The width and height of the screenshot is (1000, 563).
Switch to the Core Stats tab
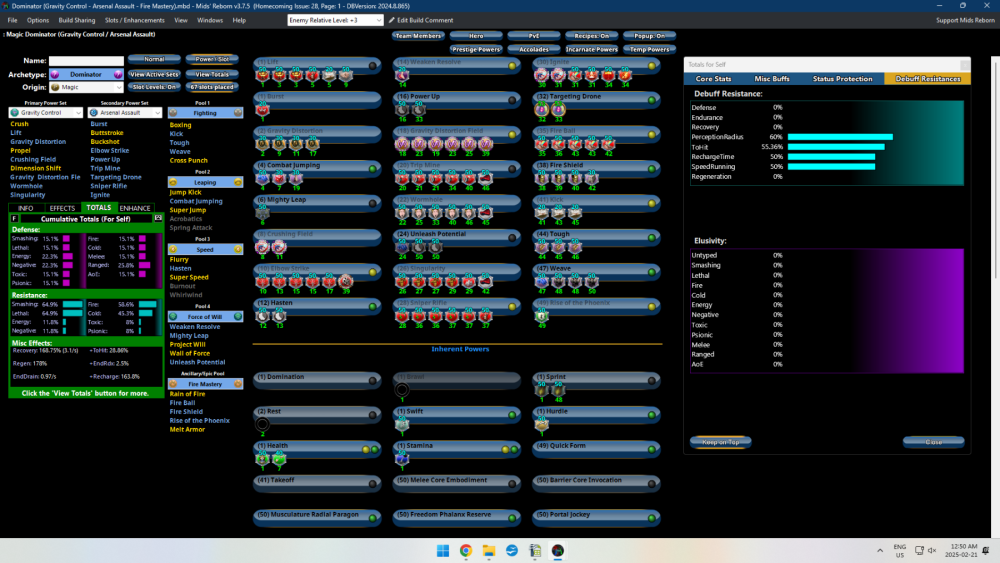(x=713, y=79)
